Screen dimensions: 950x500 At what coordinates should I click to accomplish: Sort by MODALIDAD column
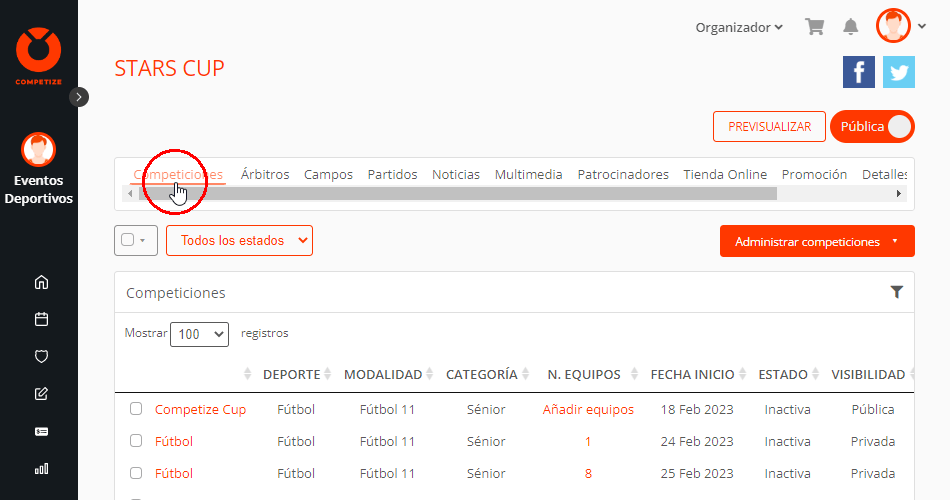click(388, 375)
